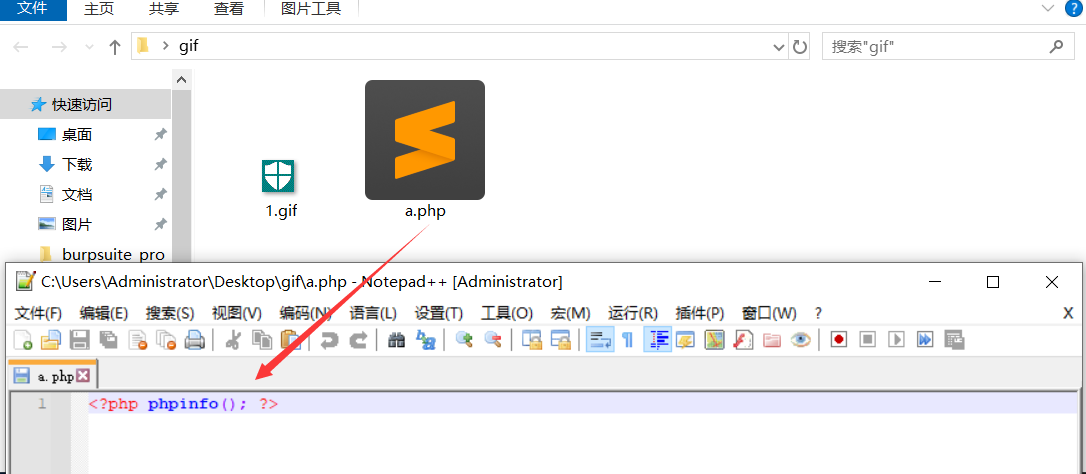Click the Zoom In magnifier icon
1086x474 pixels.
click(x=463, y=340)
